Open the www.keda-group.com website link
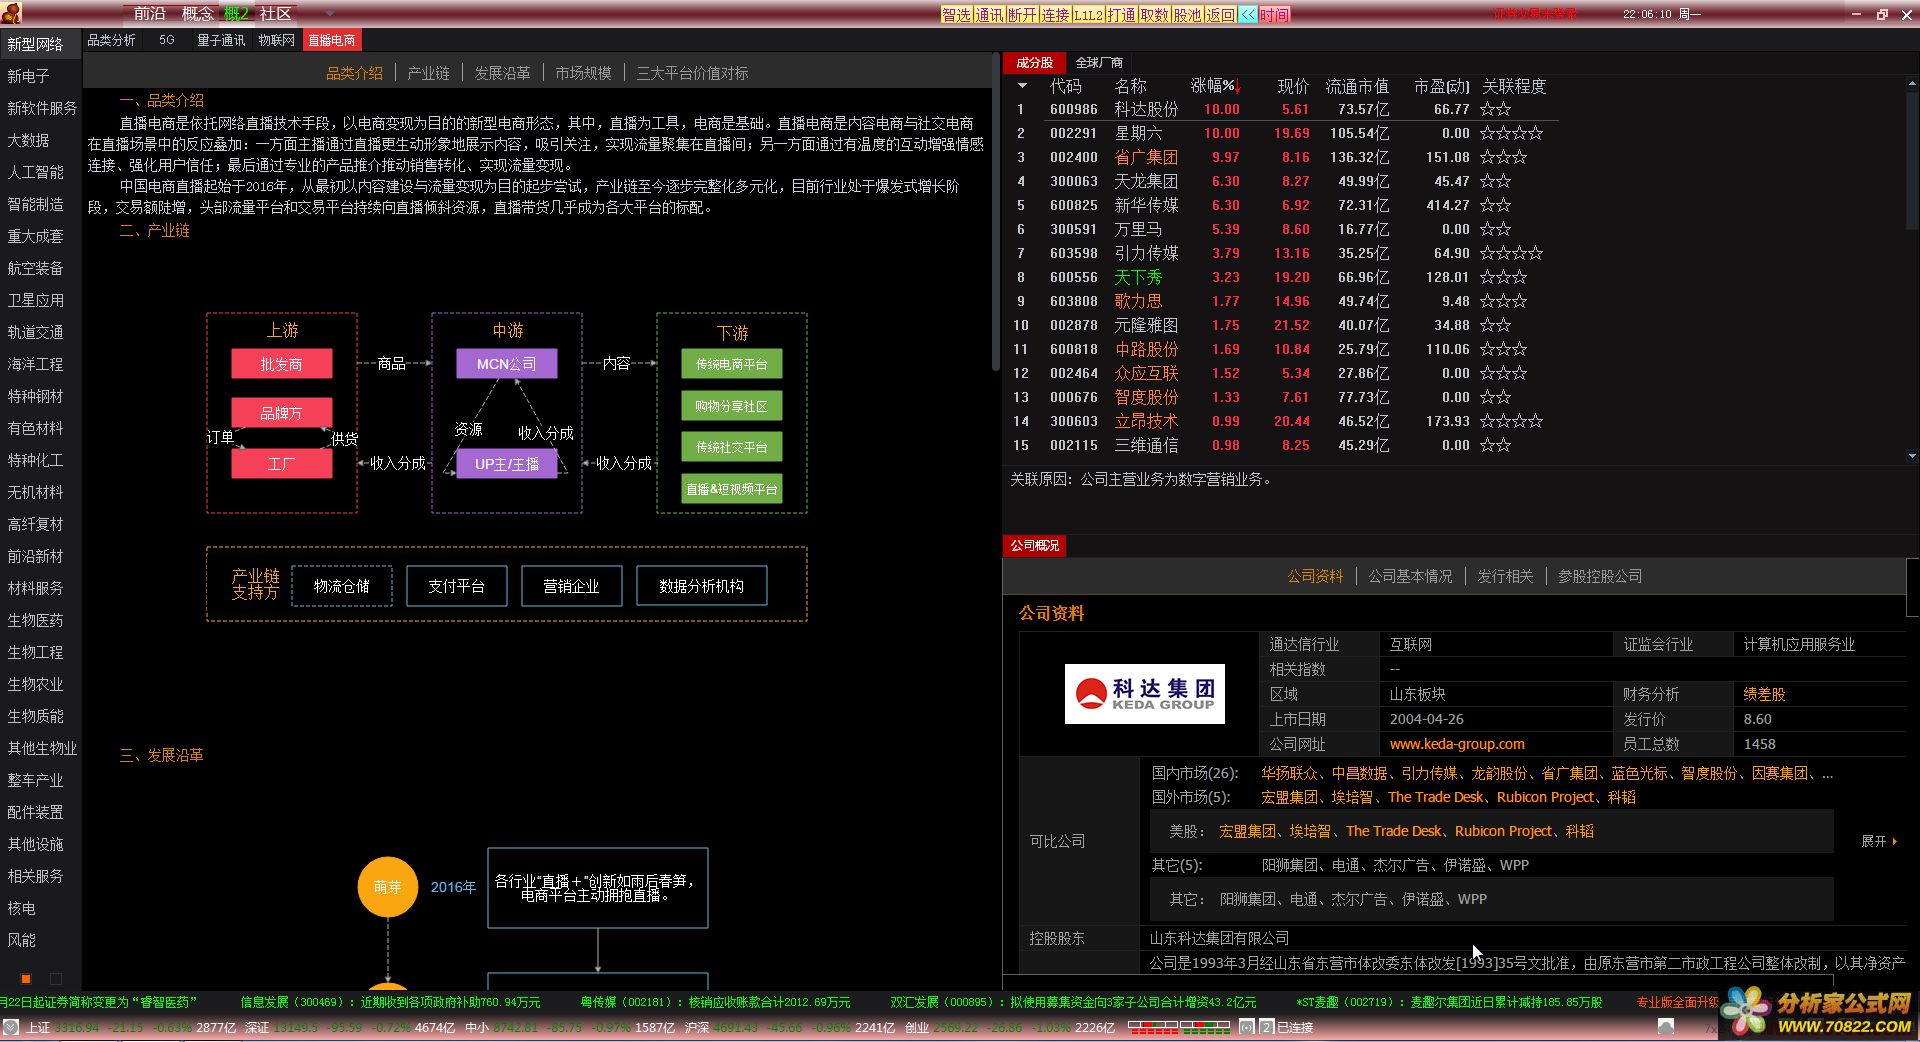The height and width of the screenshot is (1042, 1920). [x=1457, y=744]
